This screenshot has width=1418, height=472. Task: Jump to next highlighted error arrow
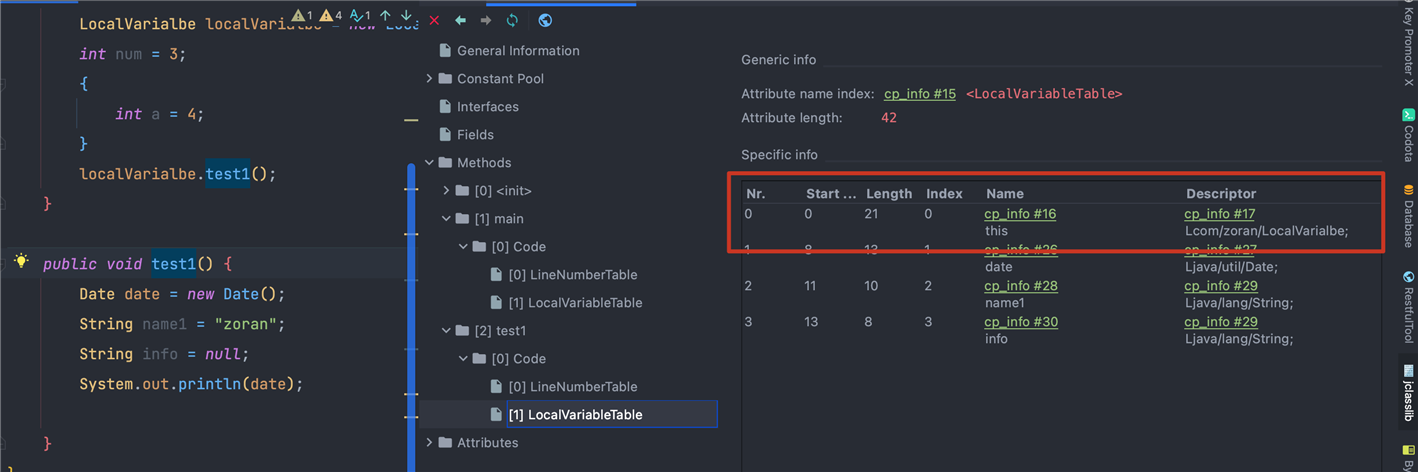pos(406,16)
